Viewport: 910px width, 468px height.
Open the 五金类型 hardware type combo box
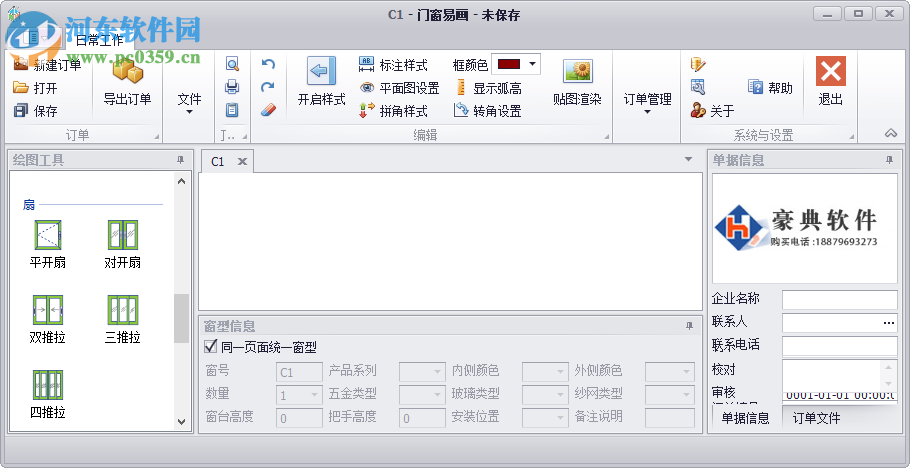click(x=422, y=395)
